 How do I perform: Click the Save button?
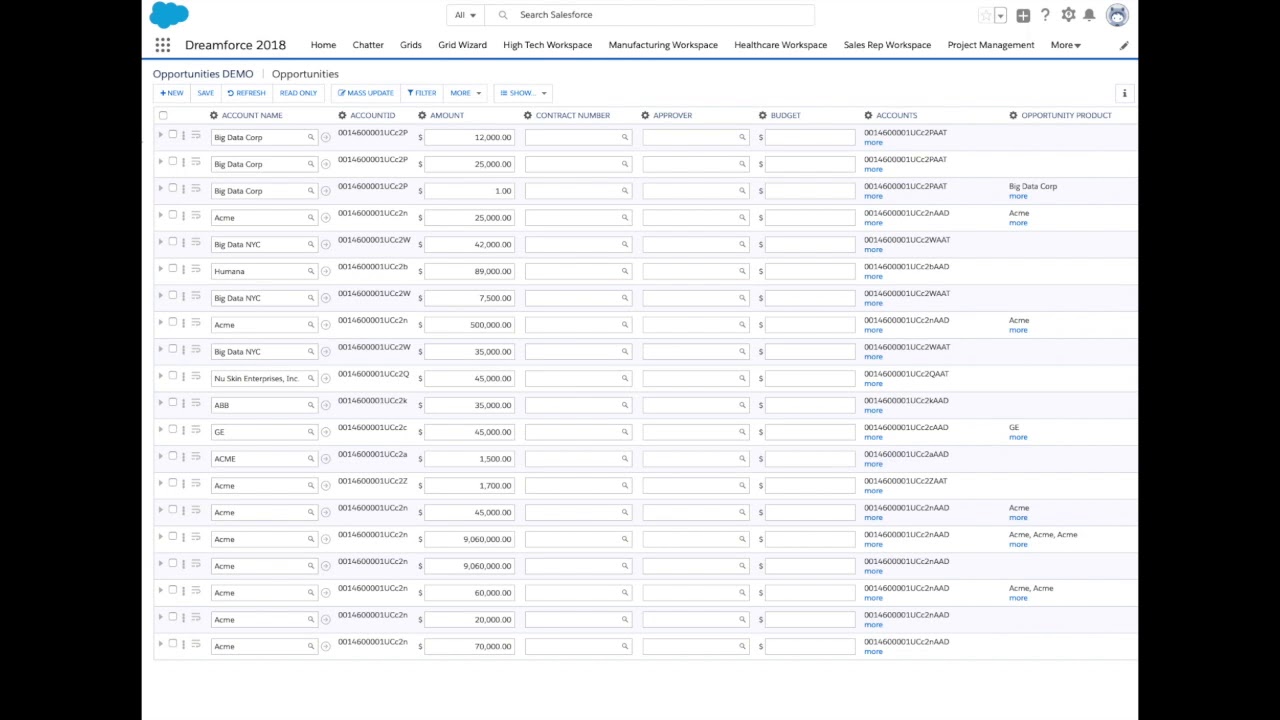tap(205, 93)
